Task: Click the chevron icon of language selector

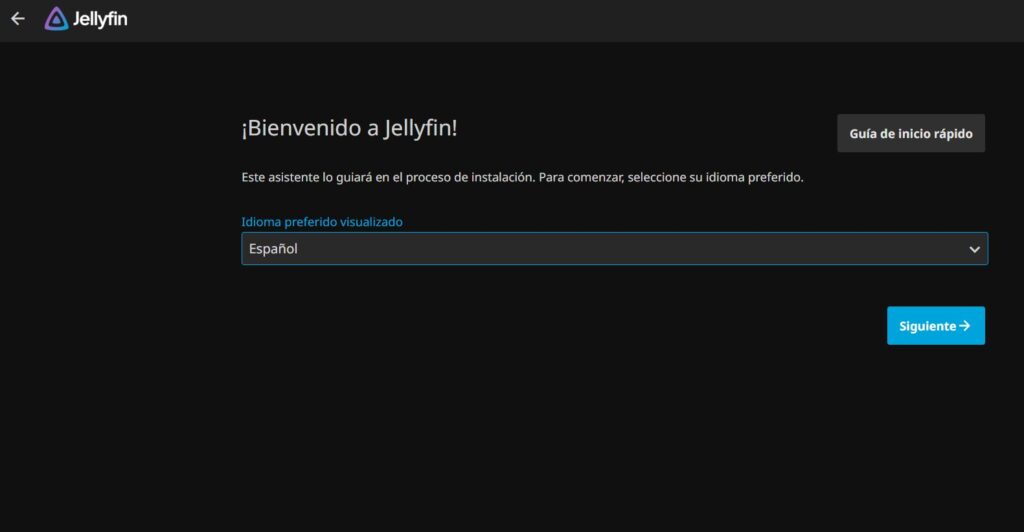Action: 974,249
